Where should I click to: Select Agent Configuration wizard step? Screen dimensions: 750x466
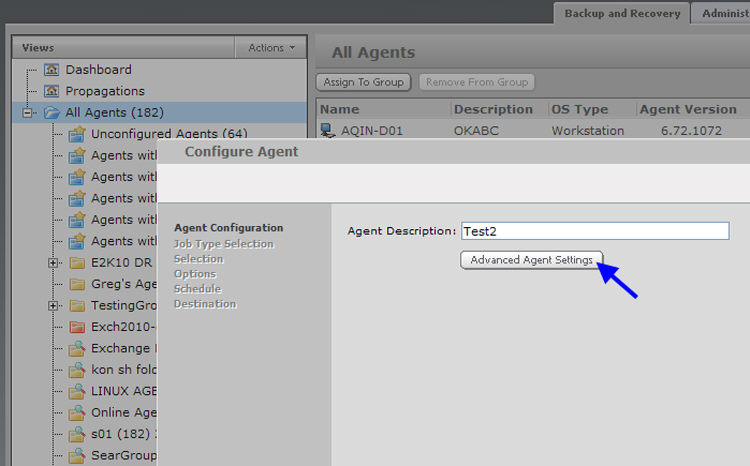coord(228,228)
